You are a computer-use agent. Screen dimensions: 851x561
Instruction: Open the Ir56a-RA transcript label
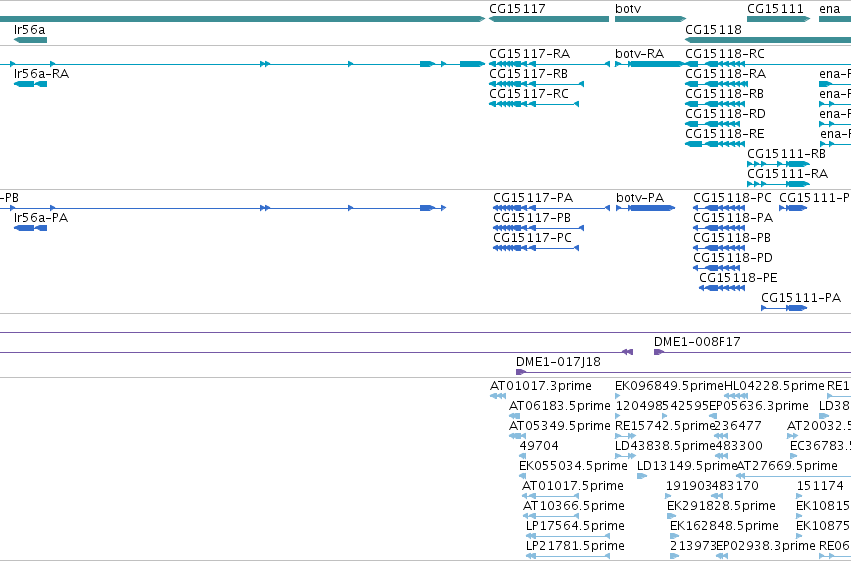click(x=41, y=74)
